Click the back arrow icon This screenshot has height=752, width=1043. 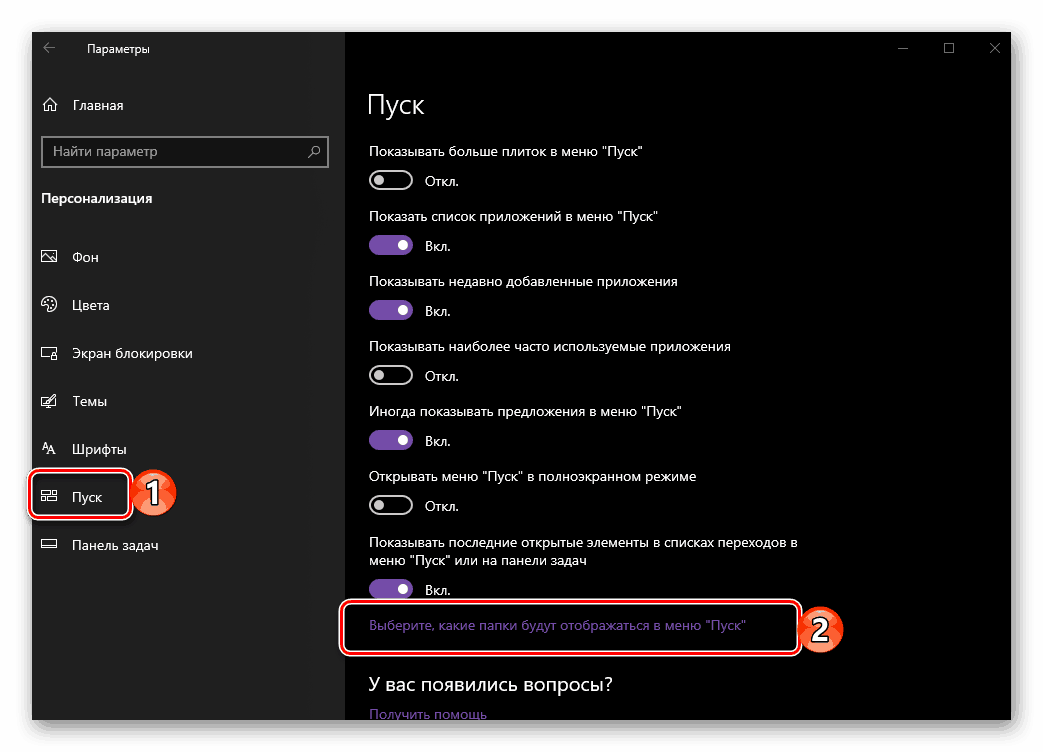(50, 48)
